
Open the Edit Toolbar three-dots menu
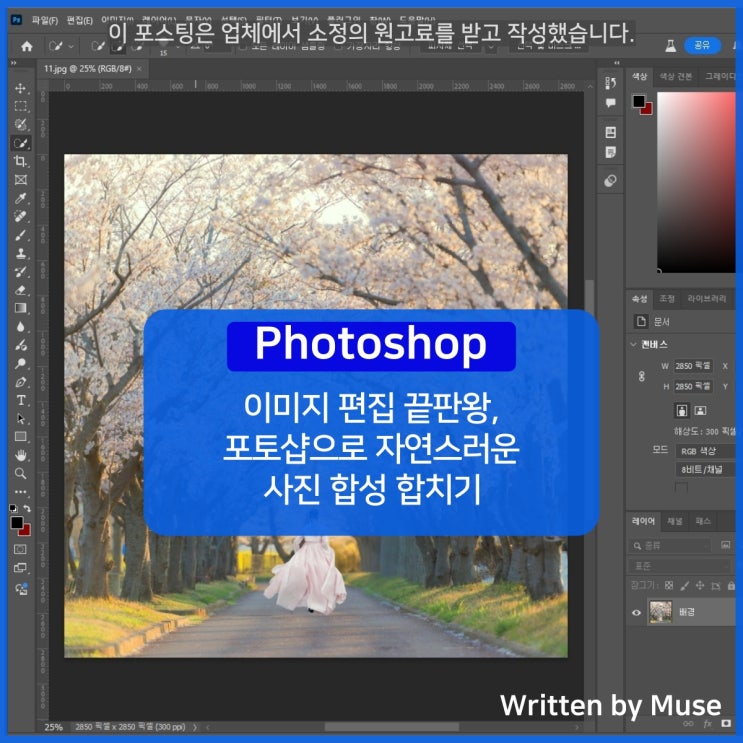click(20, 492)
